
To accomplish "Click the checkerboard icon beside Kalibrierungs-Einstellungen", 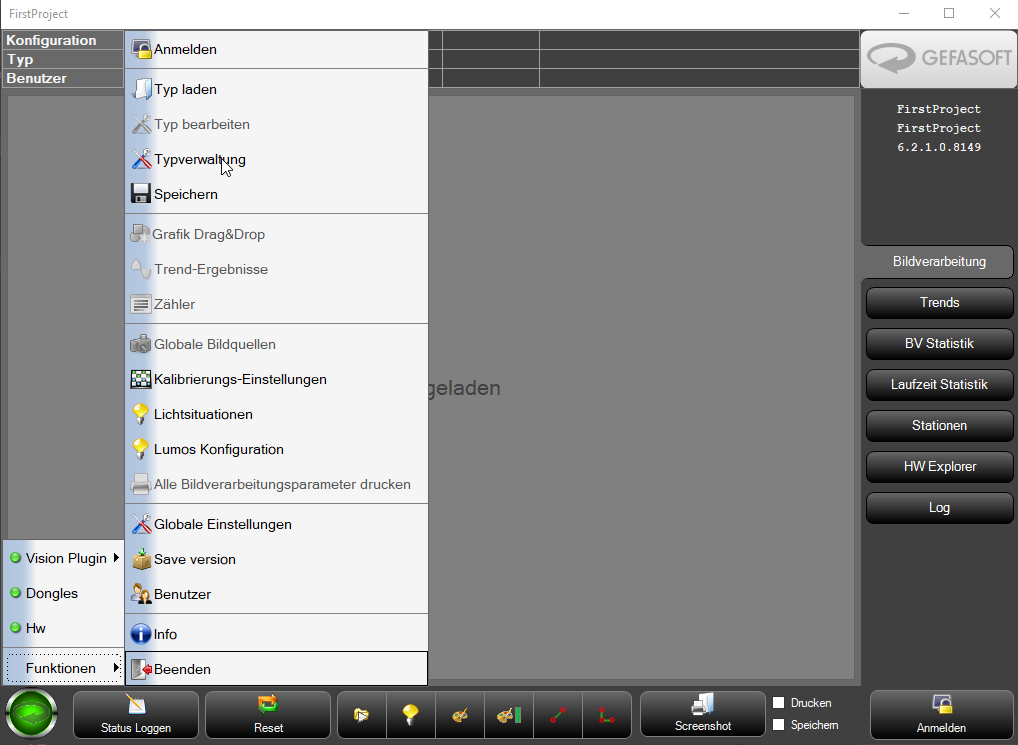I will [x=141, y=379].
